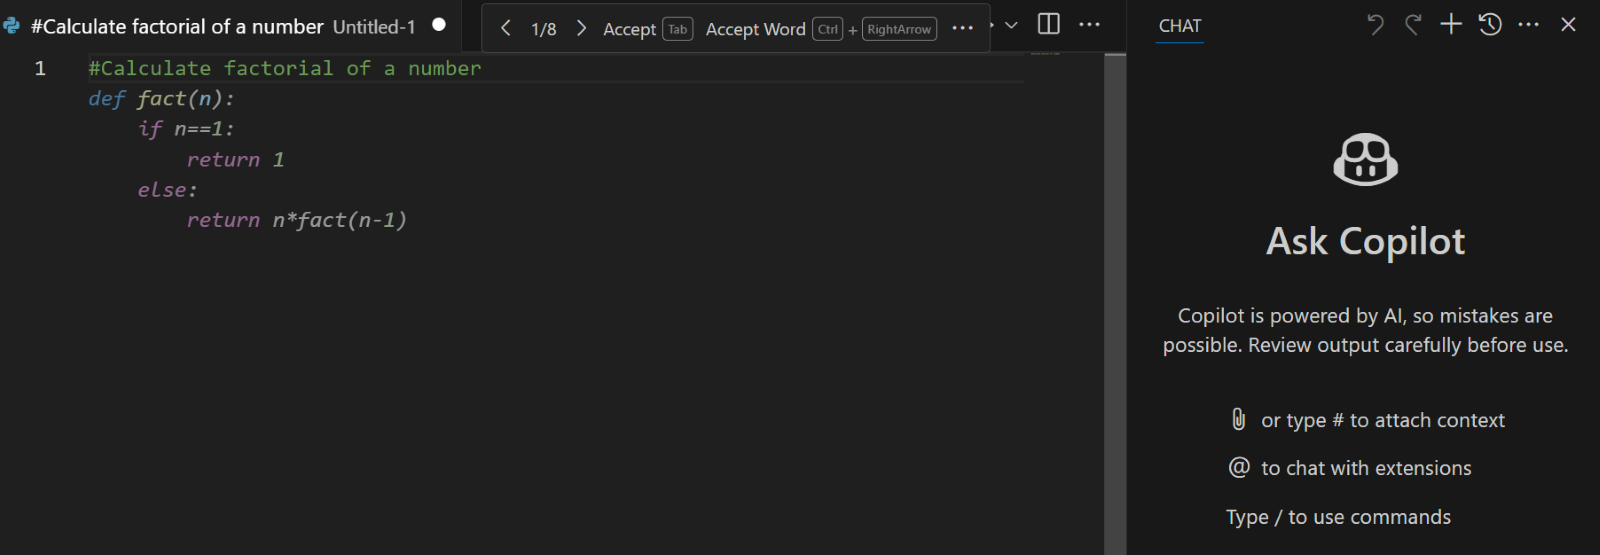
Task: Click the 1/8 suggestion counter
Action: (x=544, y=29)
